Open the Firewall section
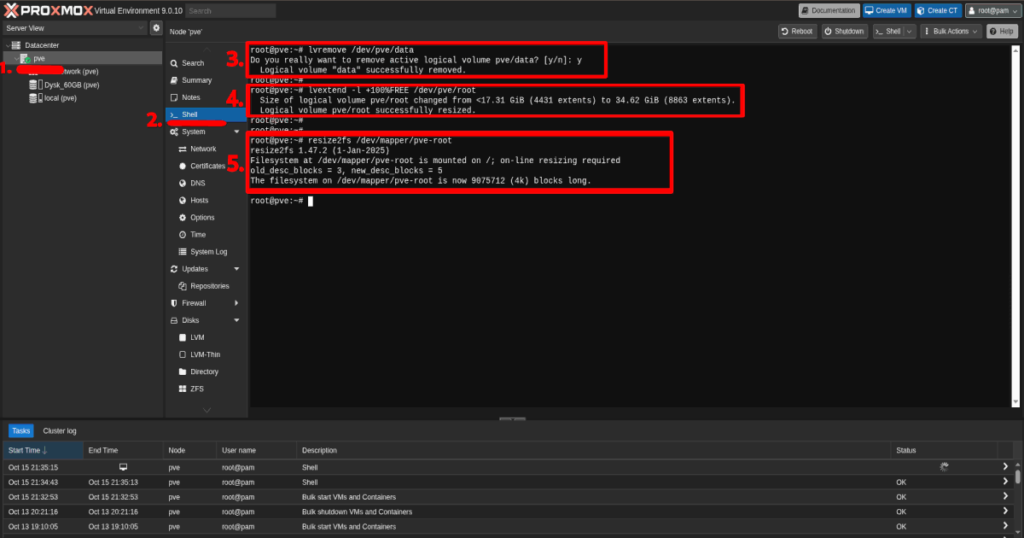 pyautogui.click(x=194, y=303)
